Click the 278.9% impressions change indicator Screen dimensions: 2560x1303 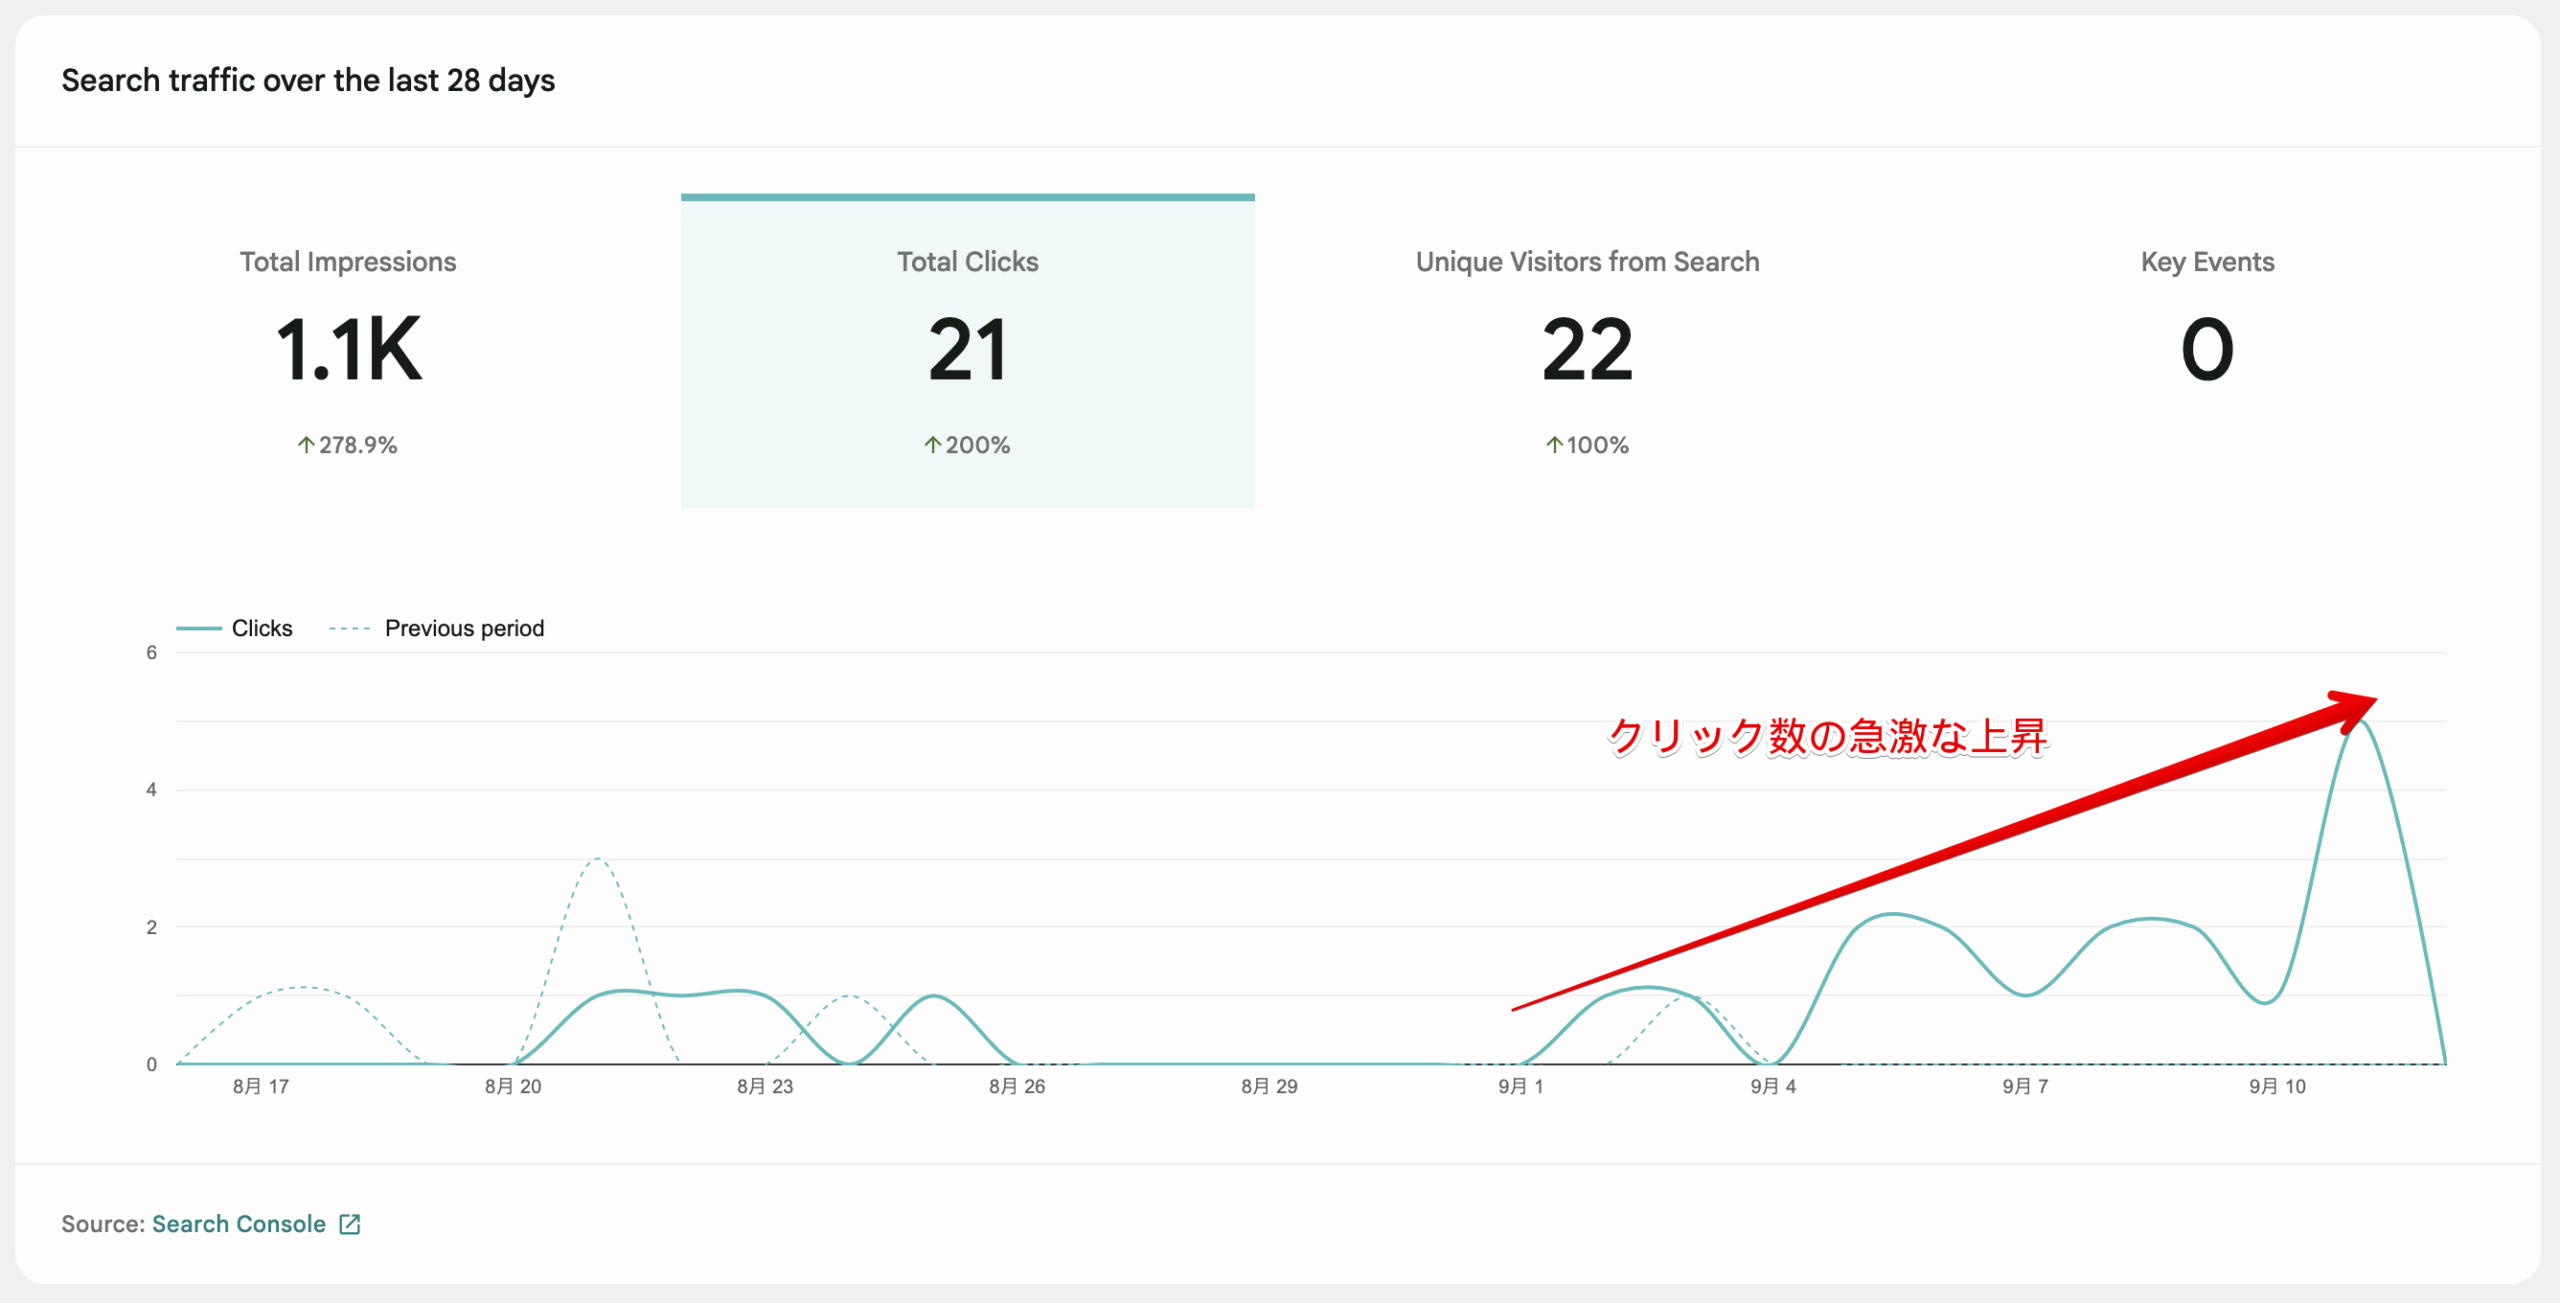point(348,445)
